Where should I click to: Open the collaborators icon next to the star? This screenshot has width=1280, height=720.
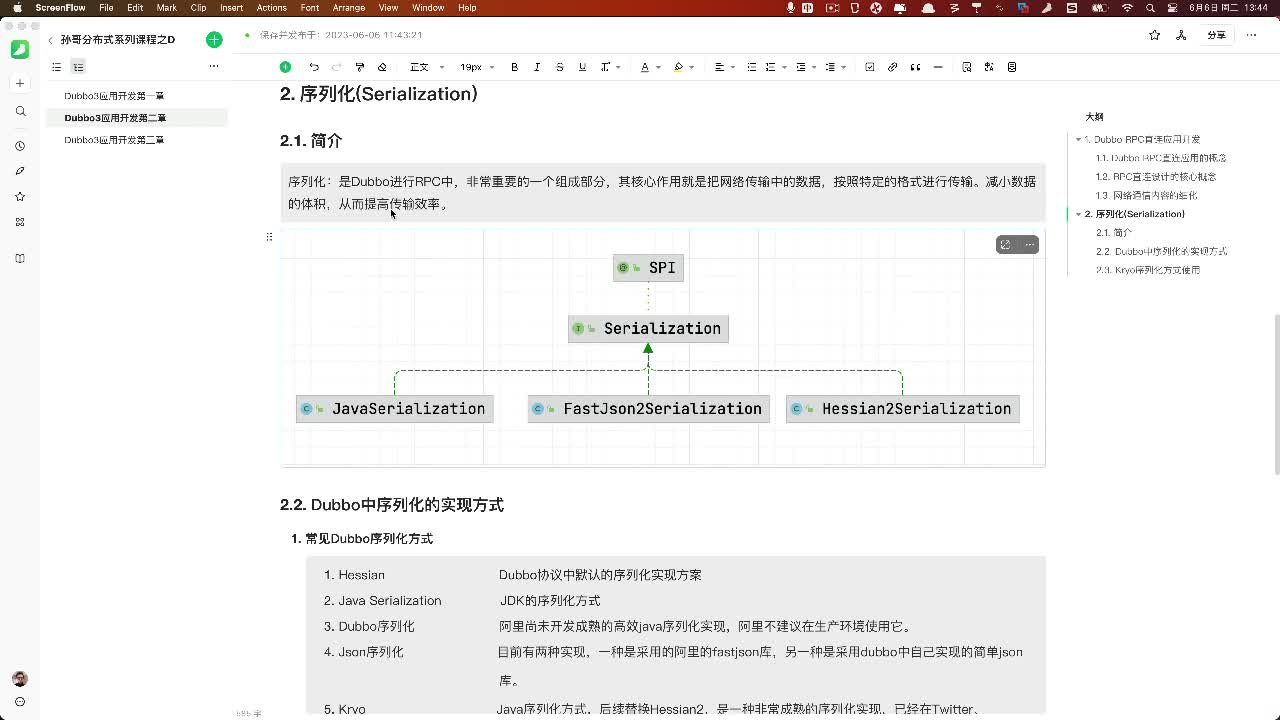[x=1181, y=35]
